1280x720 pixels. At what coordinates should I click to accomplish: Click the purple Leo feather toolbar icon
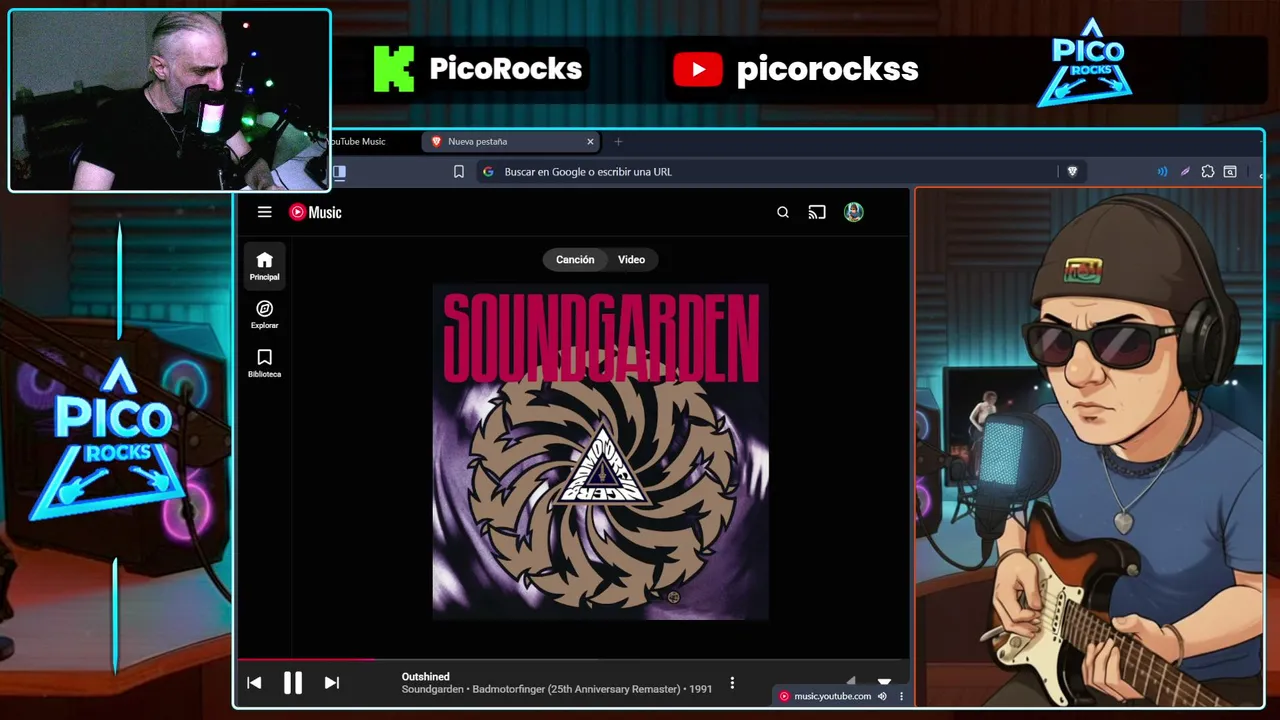(x=1185, y=172)
